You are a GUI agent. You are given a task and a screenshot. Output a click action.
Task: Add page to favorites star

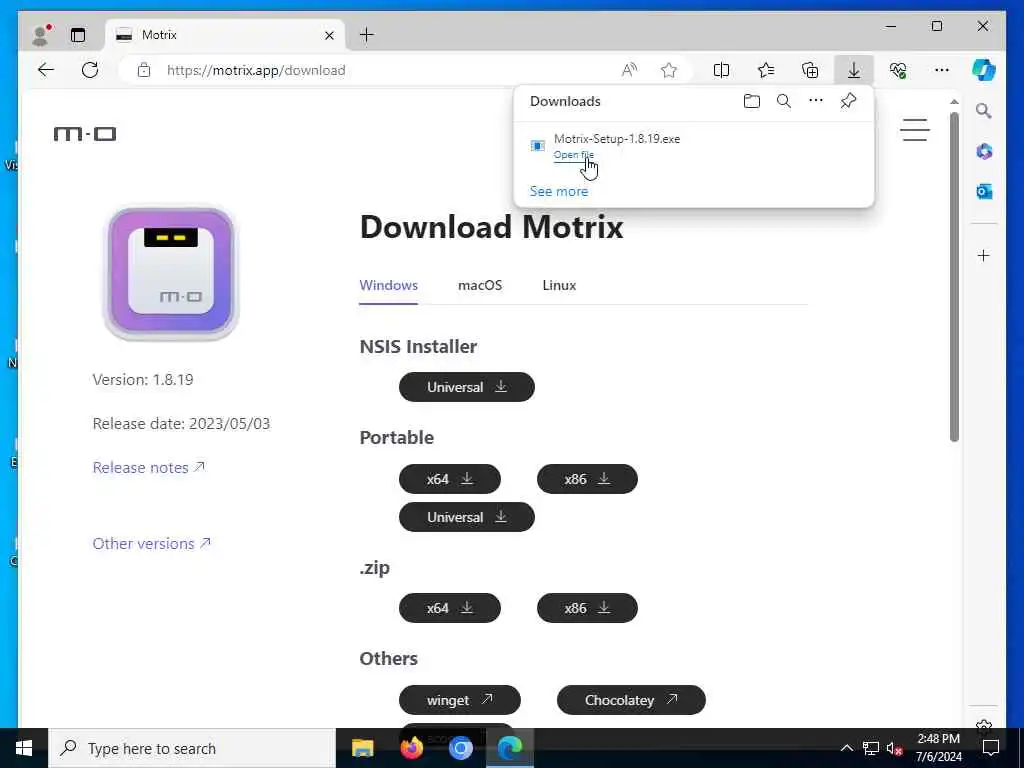pos(669,70)
